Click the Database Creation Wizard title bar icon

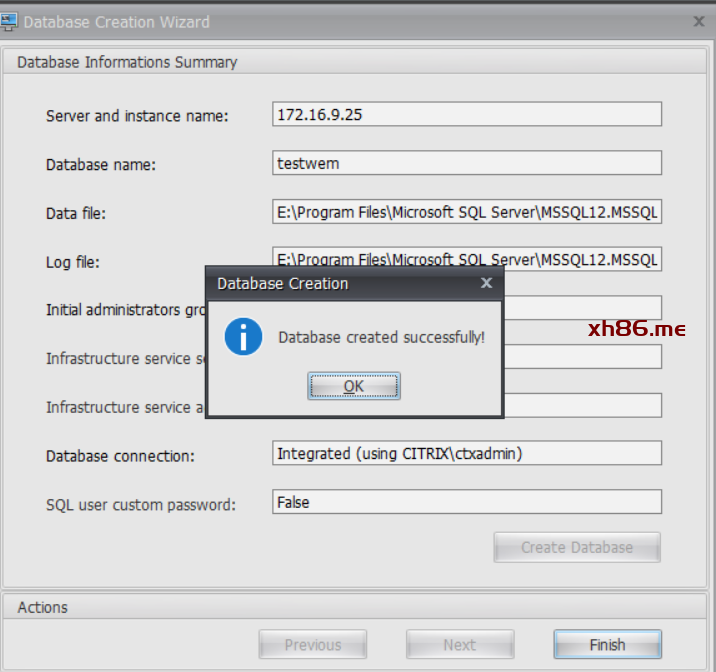coord(9,21)
